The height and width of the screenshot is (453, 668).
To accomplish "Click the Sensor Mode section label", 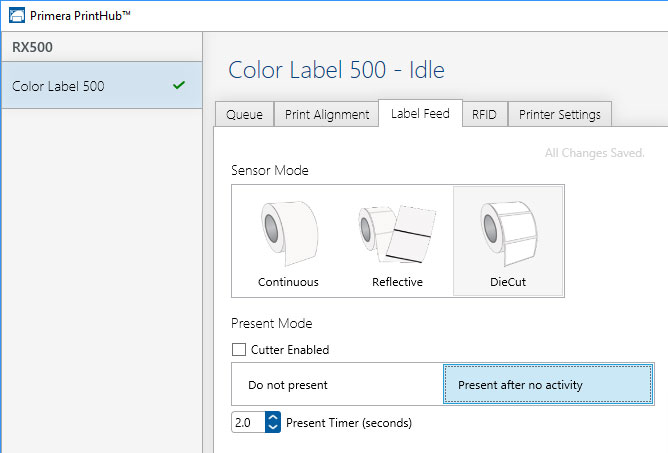I will click(270, 170).
